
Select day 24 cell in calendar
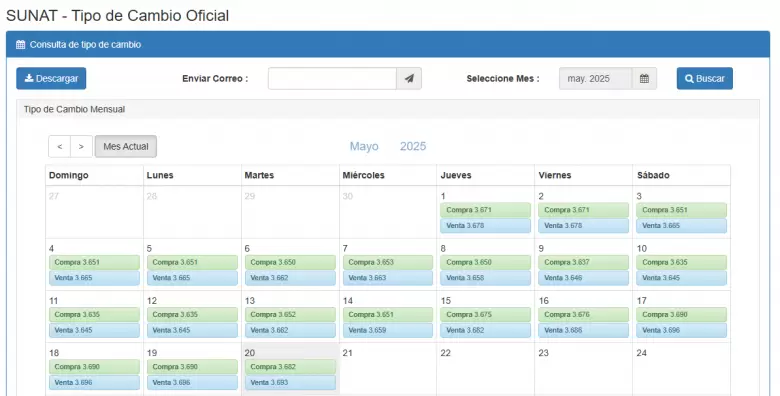point(682,369)
